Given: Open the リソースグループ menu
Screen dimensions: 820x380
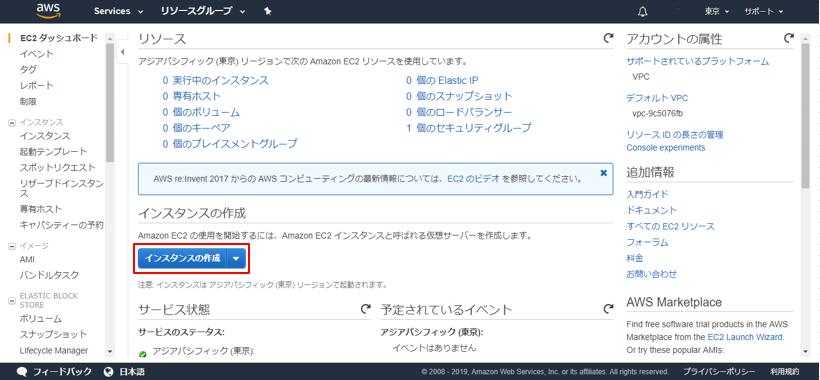Looking at the screenshot, I should pos(203,11).
